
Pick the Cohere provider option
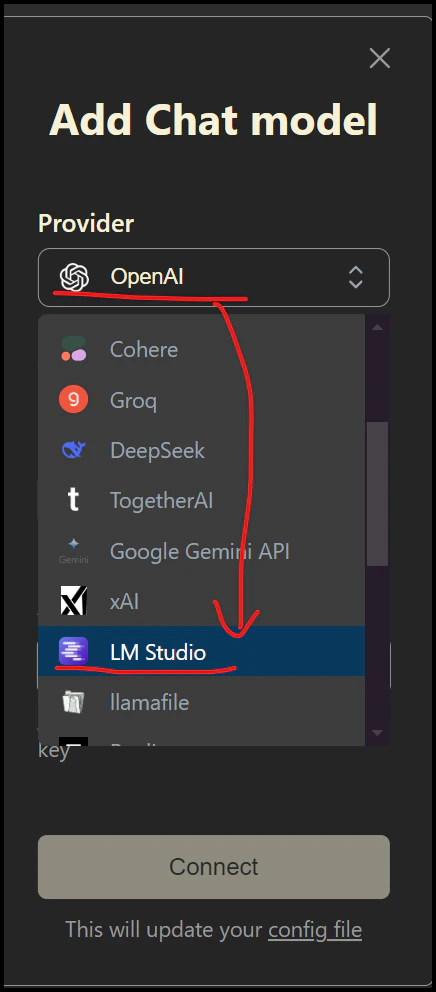click(201, 349)
